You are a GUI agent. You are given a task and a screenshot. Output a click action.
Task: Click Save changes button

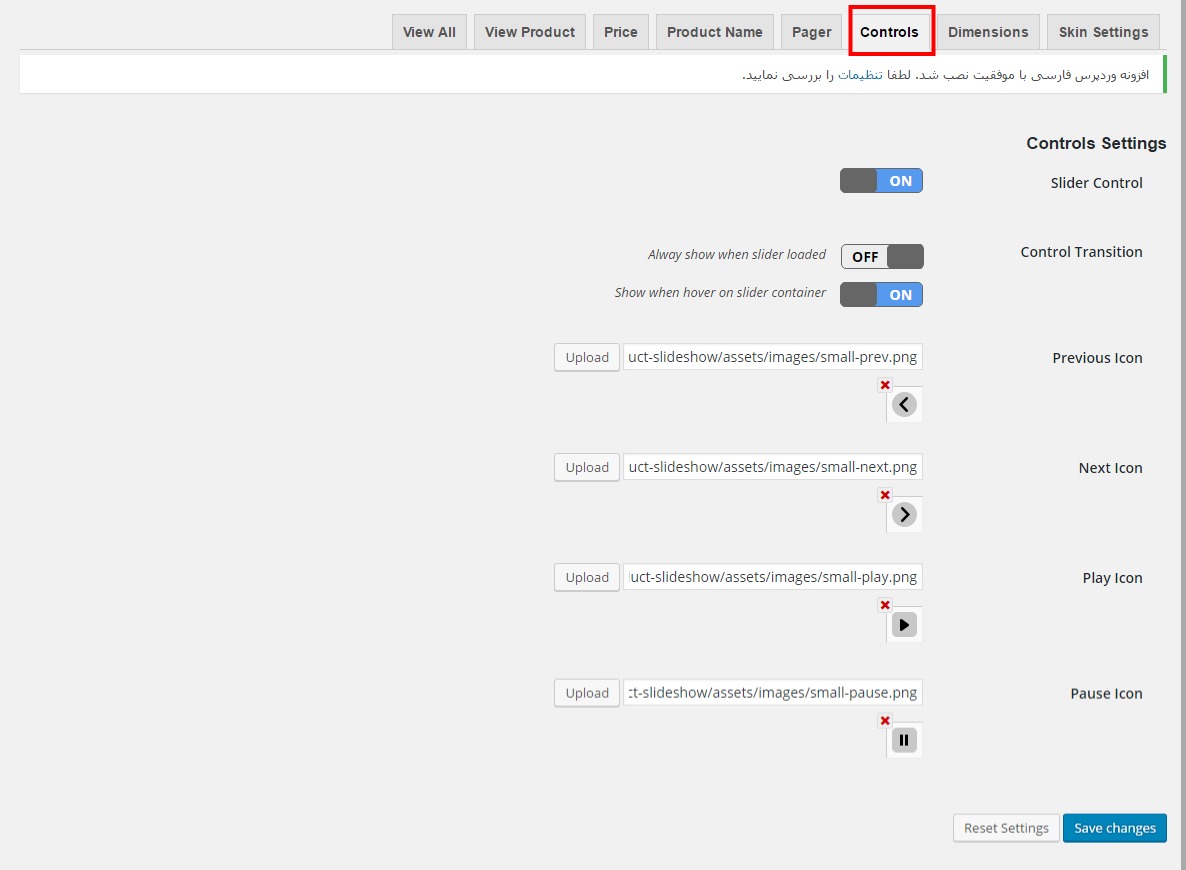click(x=1114, y=828)
